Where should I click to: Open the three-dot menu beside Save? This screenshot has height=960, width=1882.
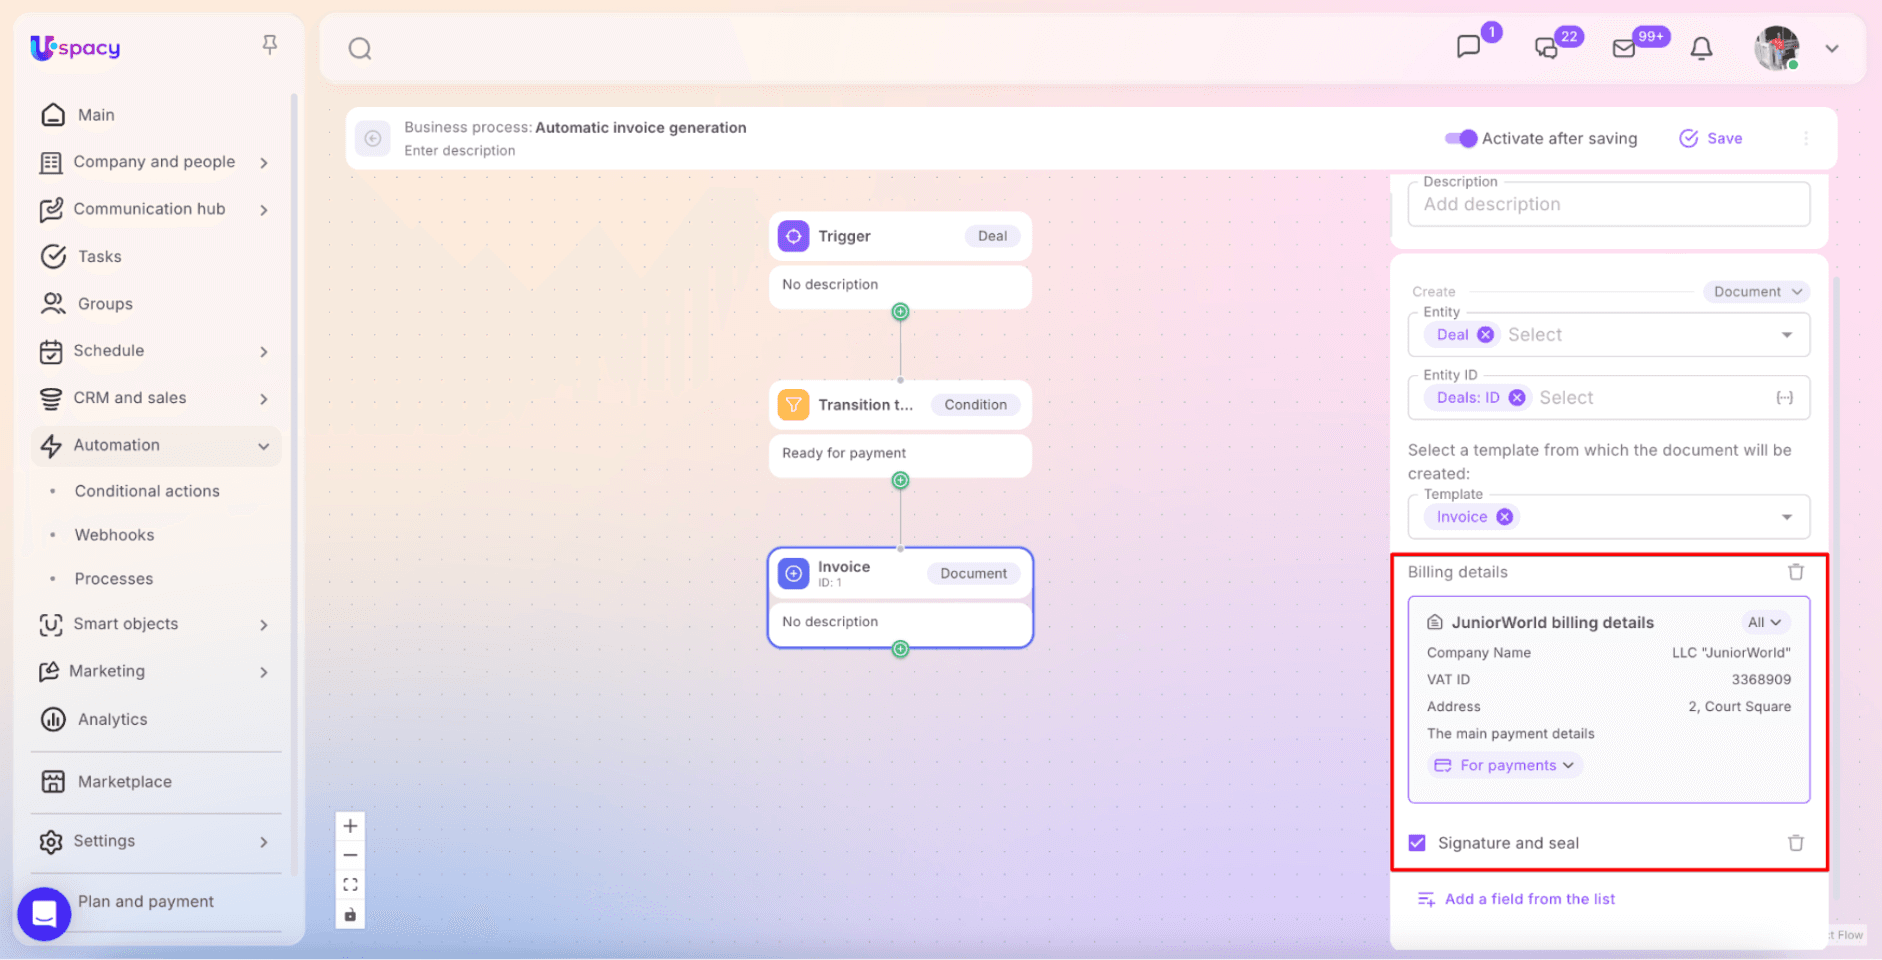pos(1806,138)
